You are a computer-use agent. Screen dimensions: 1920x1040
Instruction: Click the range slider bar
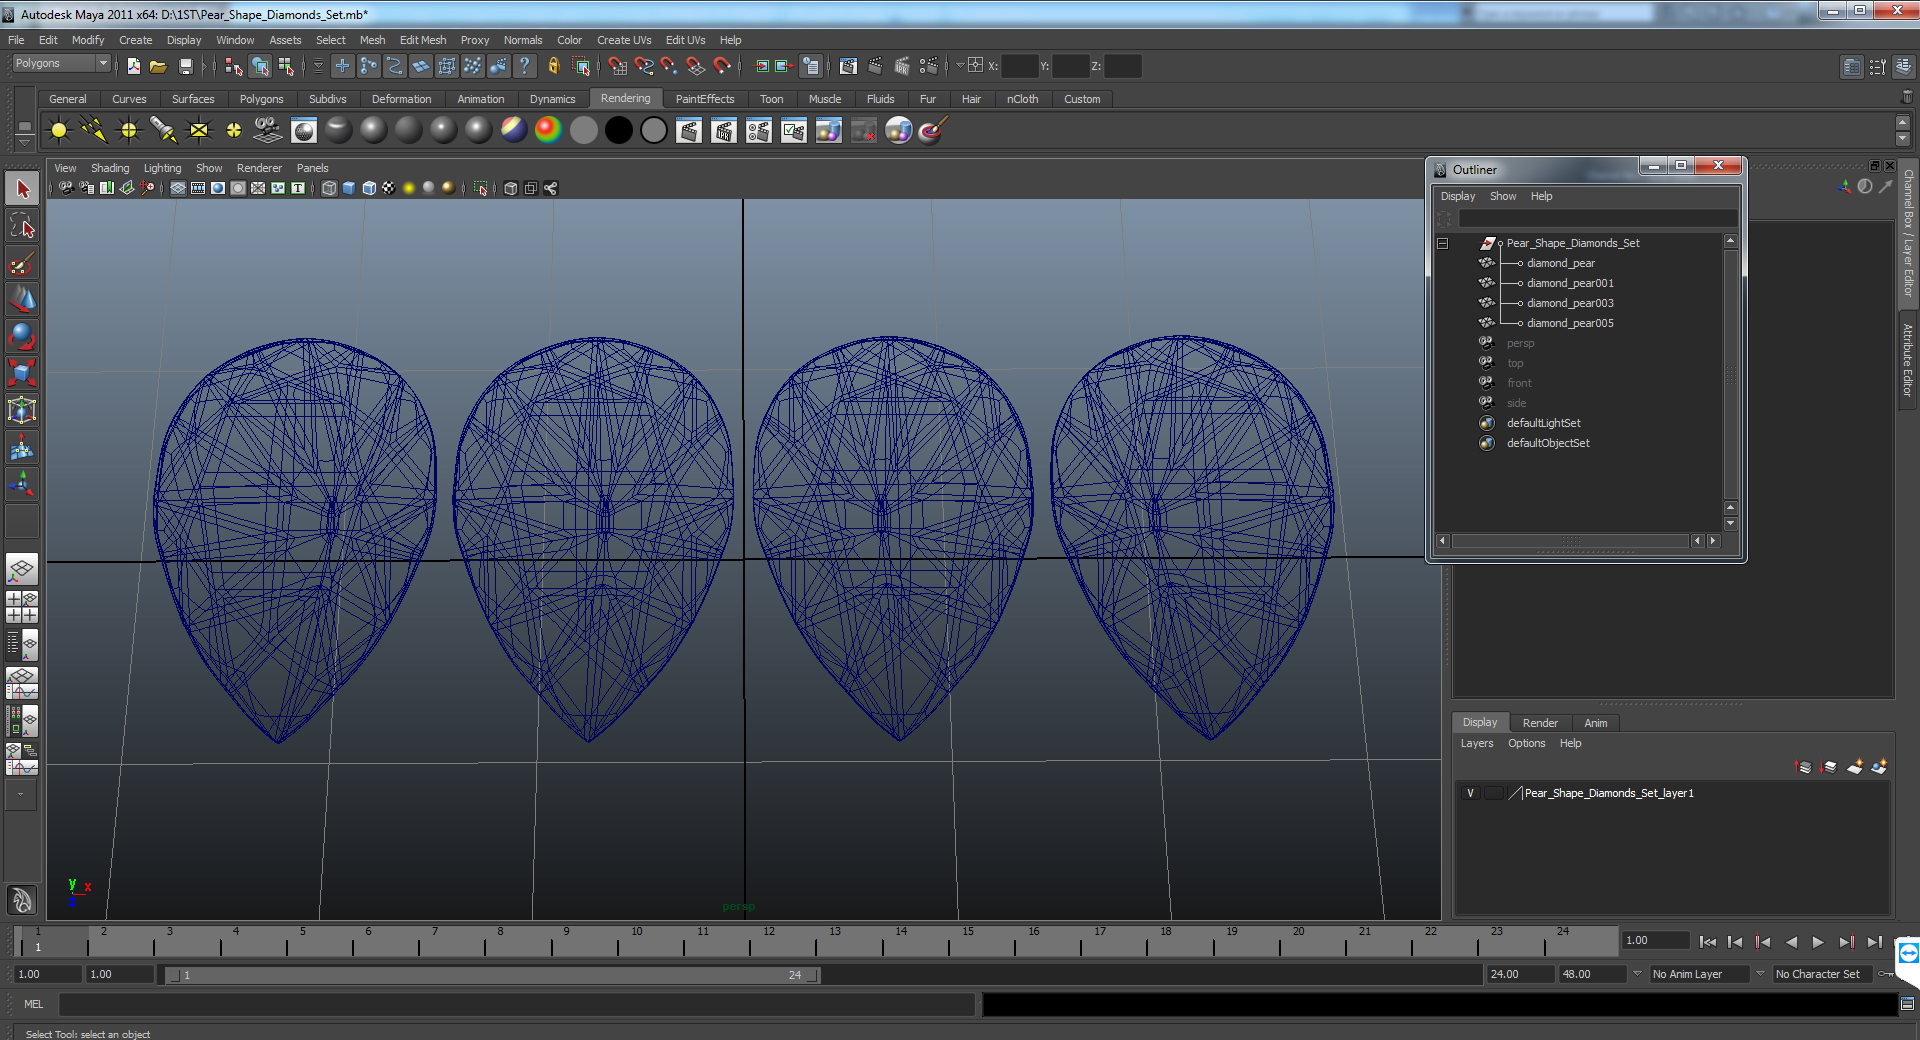coord(493,975)
